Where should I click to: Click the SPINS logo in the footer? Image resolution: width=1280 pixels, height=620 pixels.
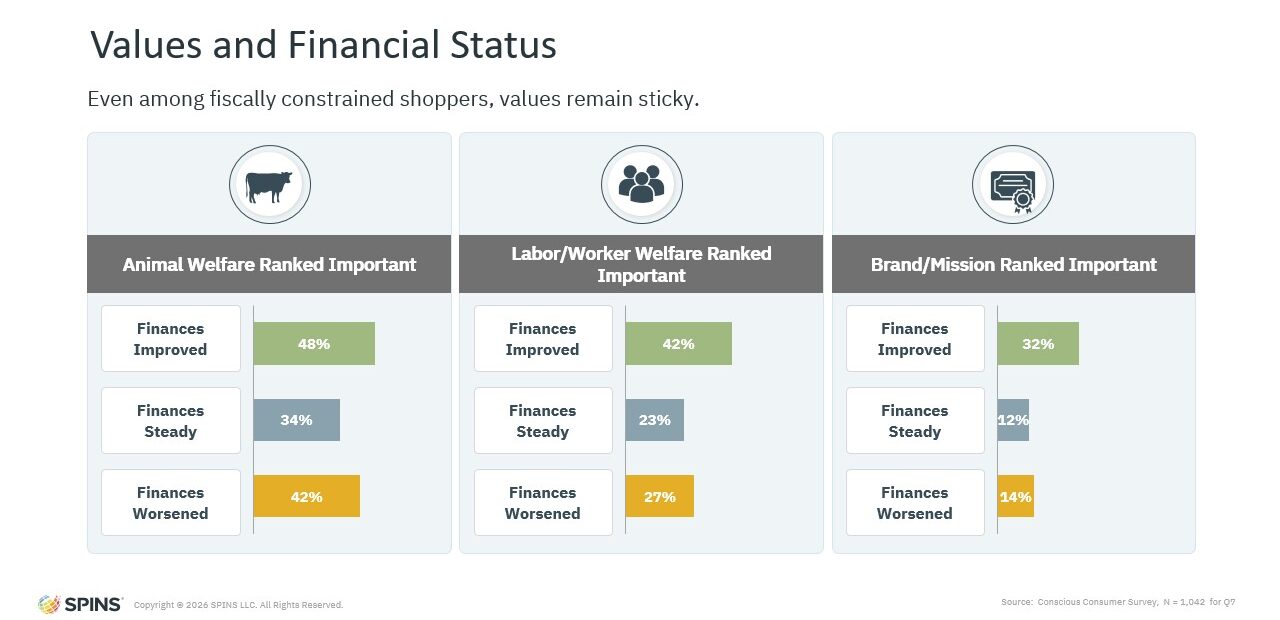[x=81, y=604]
